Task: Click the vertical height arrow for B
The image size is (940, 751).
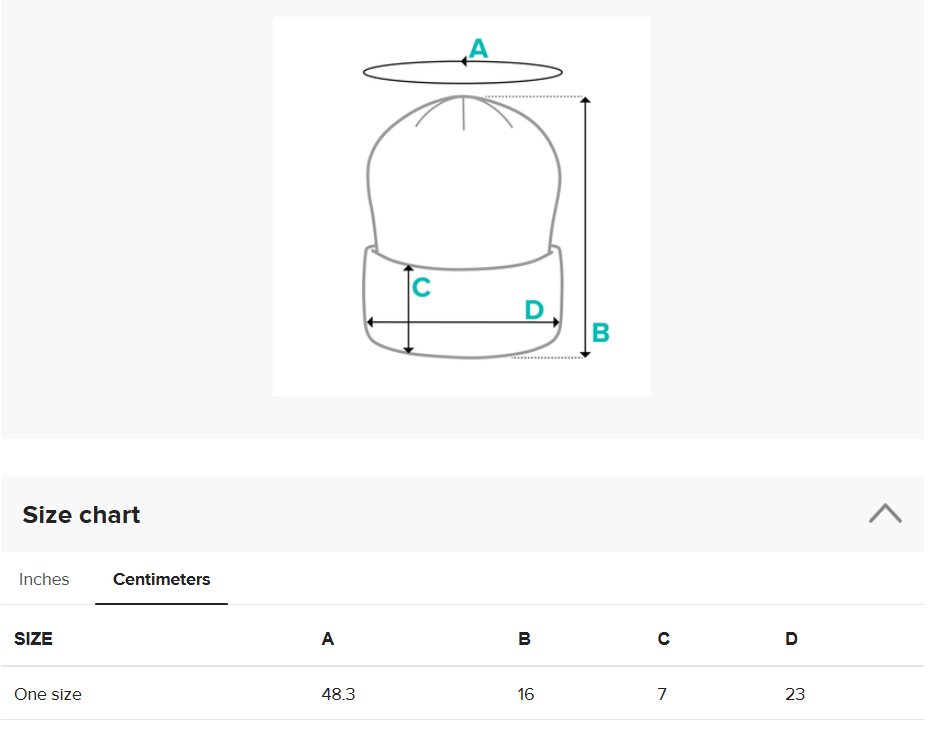Action: [x=586, y=227]
